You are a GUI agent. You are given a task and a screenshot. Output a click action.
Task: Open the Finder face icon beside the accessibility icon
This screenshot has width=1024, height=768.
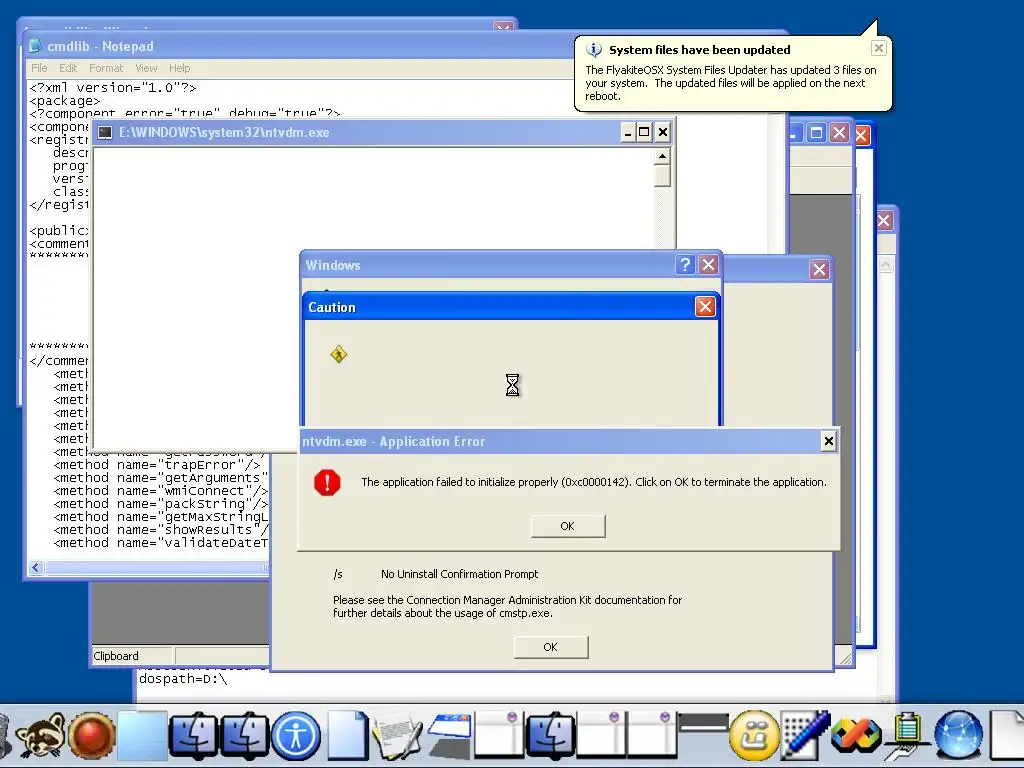244,737
